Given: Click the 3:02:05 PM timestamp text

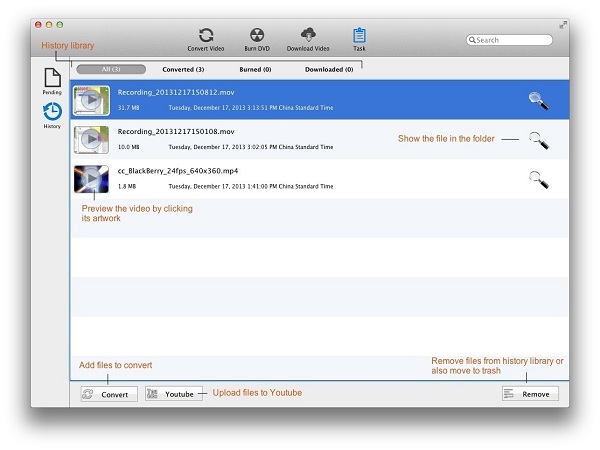Looking at the screenshot, I should pyautogui.click(x=251, y=147).
